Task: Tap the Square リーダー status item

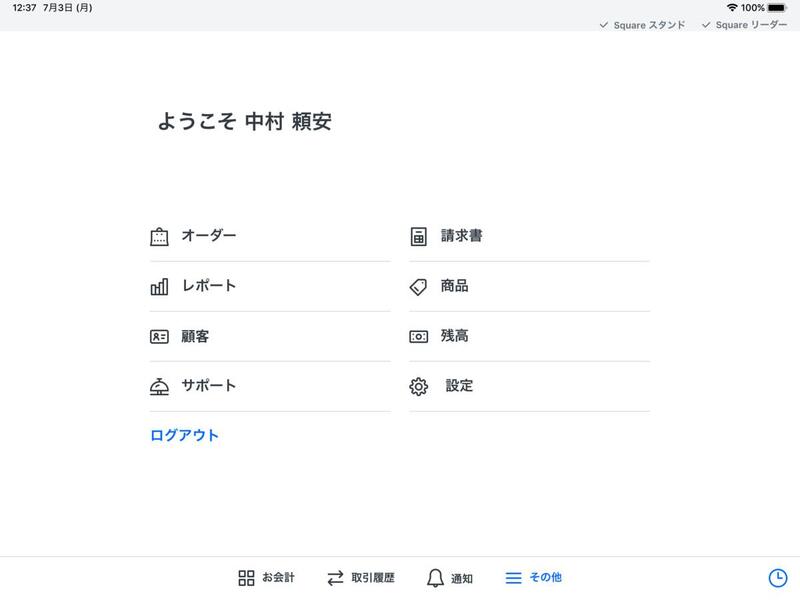Action: [744, 28]
